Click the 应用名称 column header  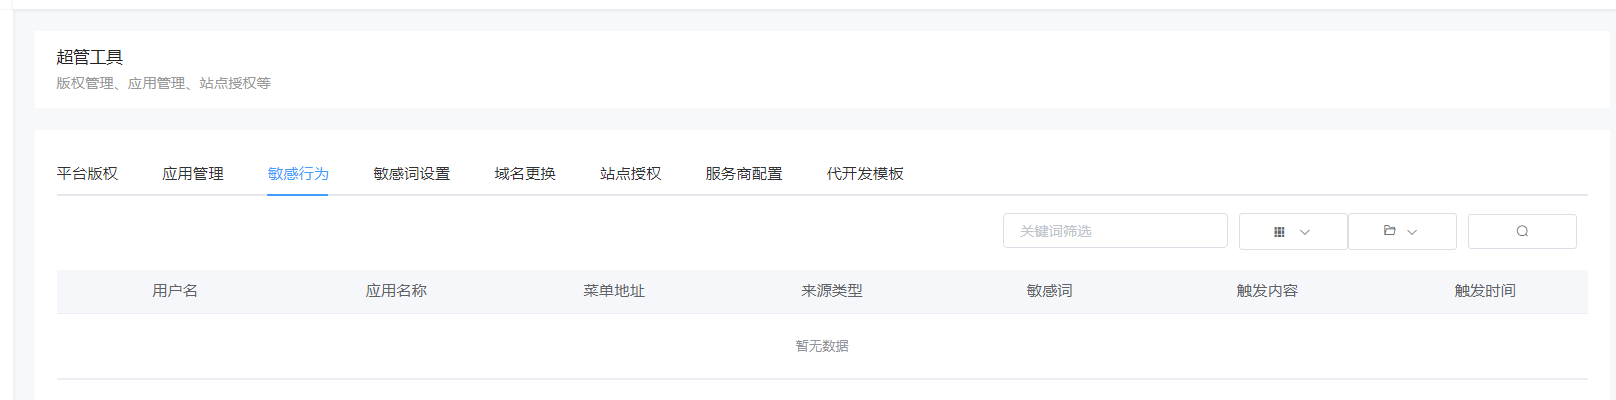tap(396, 291)
